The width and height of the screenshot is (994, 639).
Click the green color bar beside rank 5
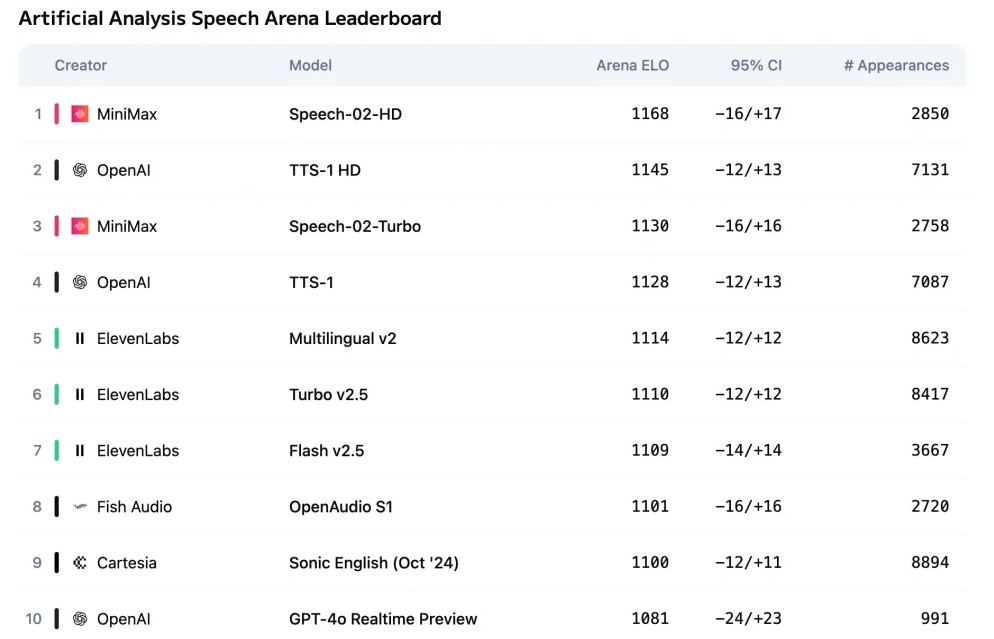click(x=57, y=338)
